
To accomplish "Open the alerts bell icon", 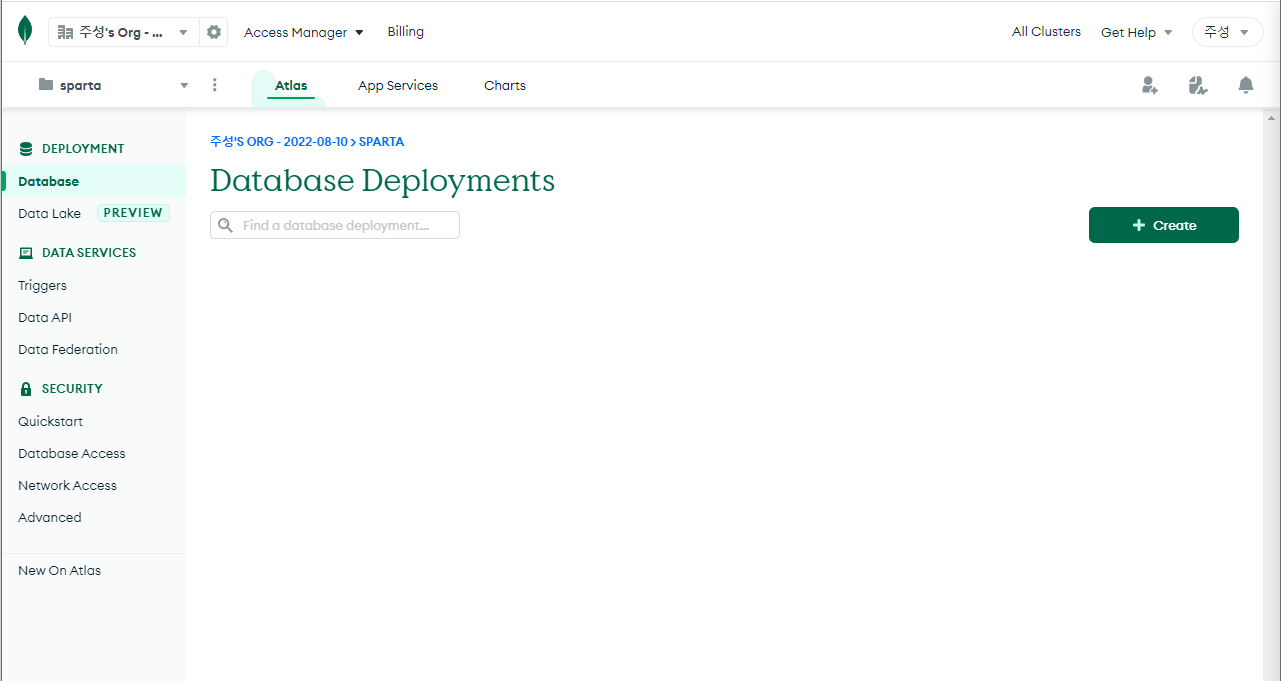I will 1246,85.
